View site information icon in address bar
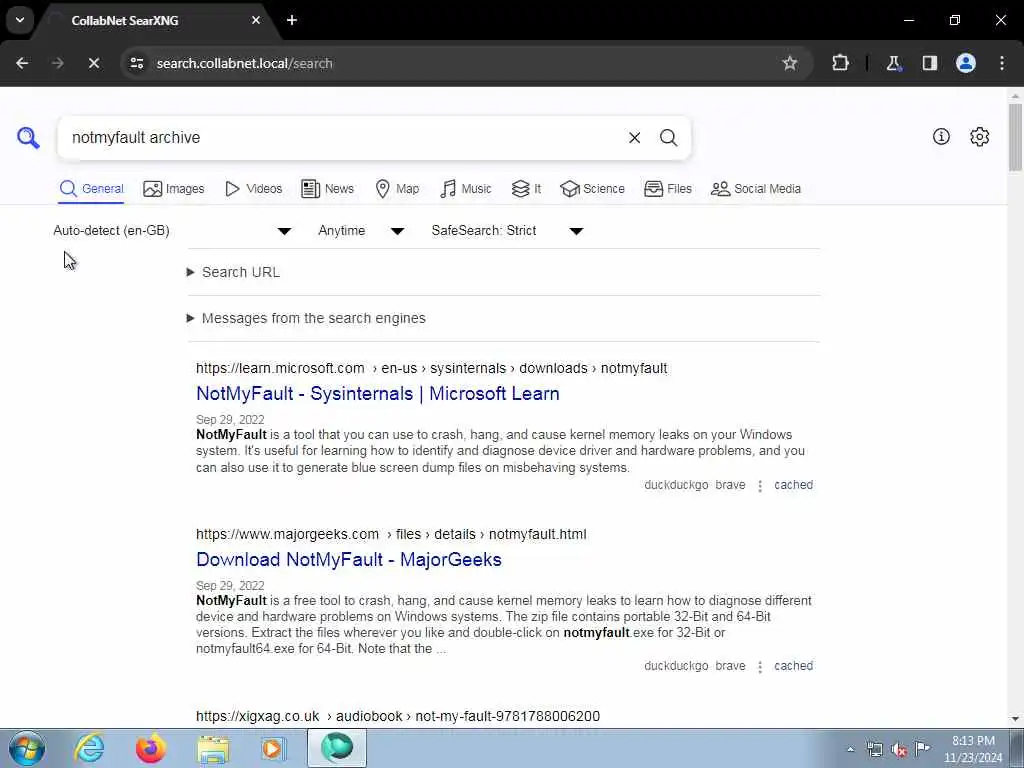 point(136,63)
